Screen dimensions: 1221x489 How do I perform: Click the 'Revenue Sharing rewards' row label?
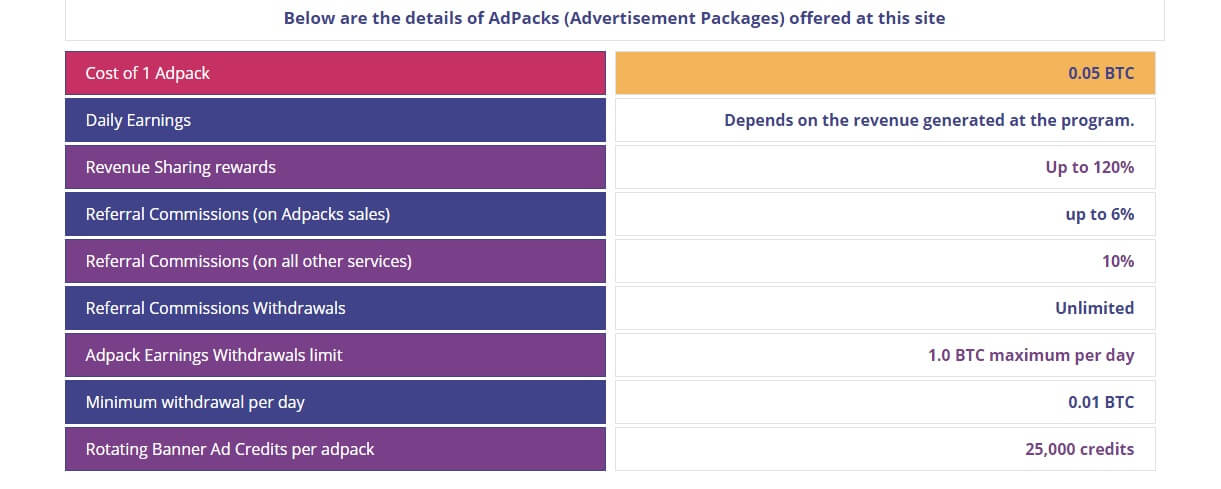pos(181,168)
